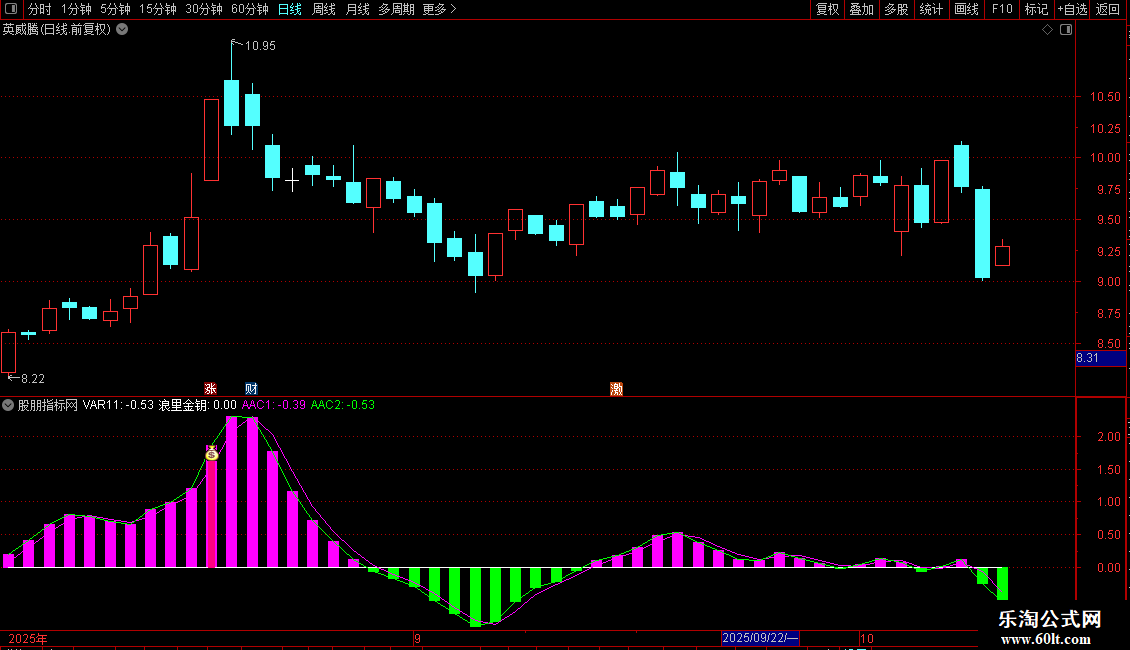Open the 多周期 multi-period view

[x=396, y=9]
